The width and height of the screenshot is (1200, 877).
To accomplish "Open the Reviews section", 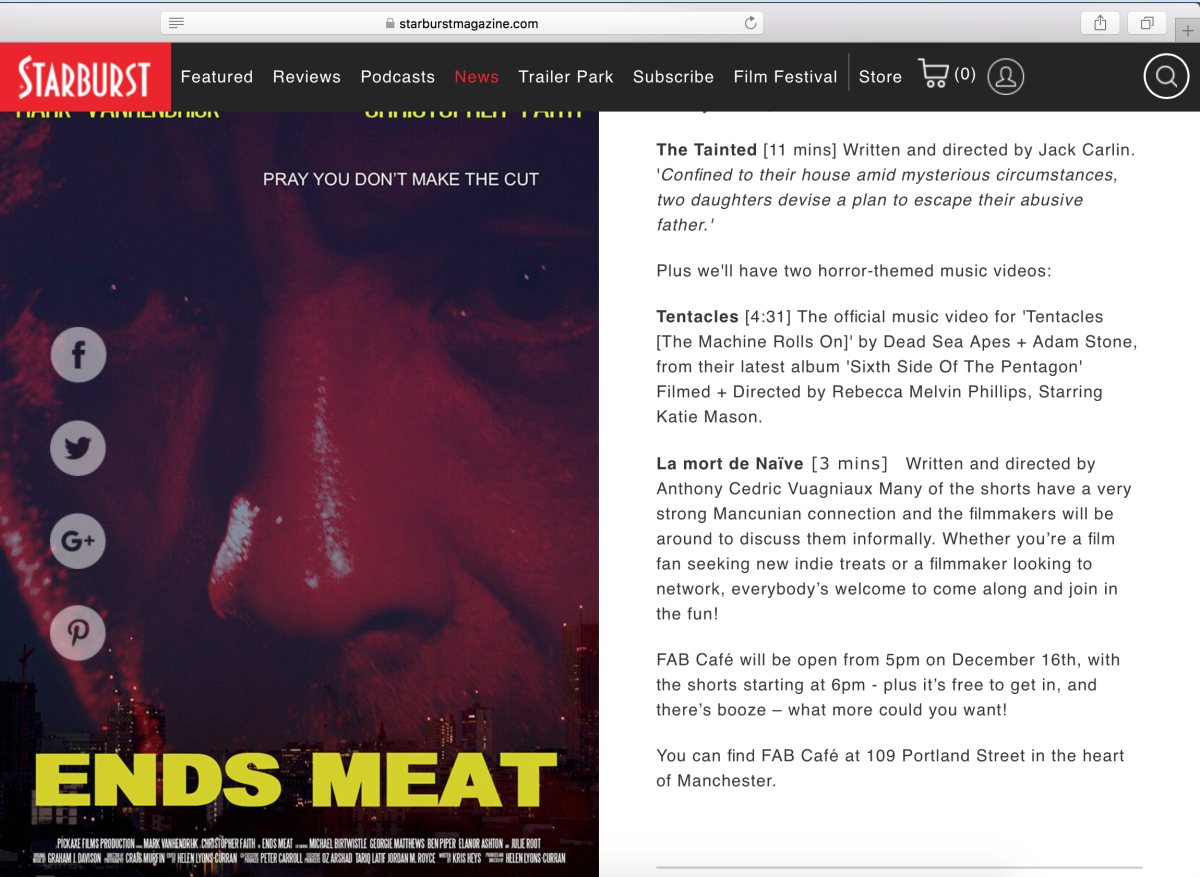I will click(307, 77).
